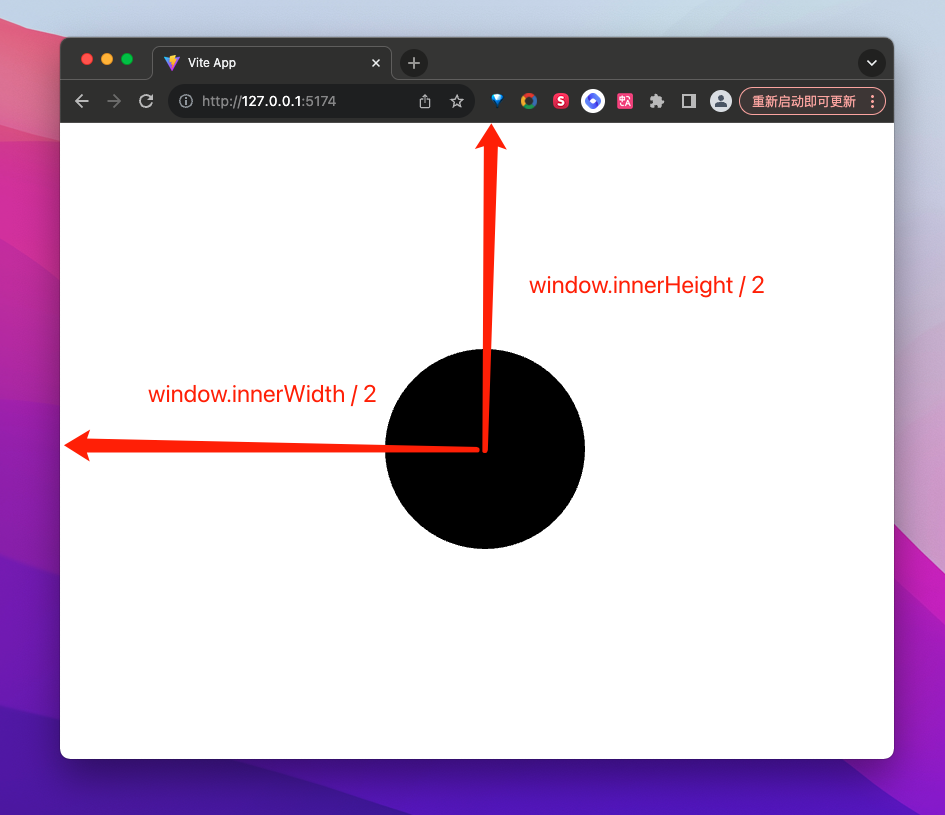Open the red S extension icon
This screenshot has width=945, height=815.
coord(561,101)
